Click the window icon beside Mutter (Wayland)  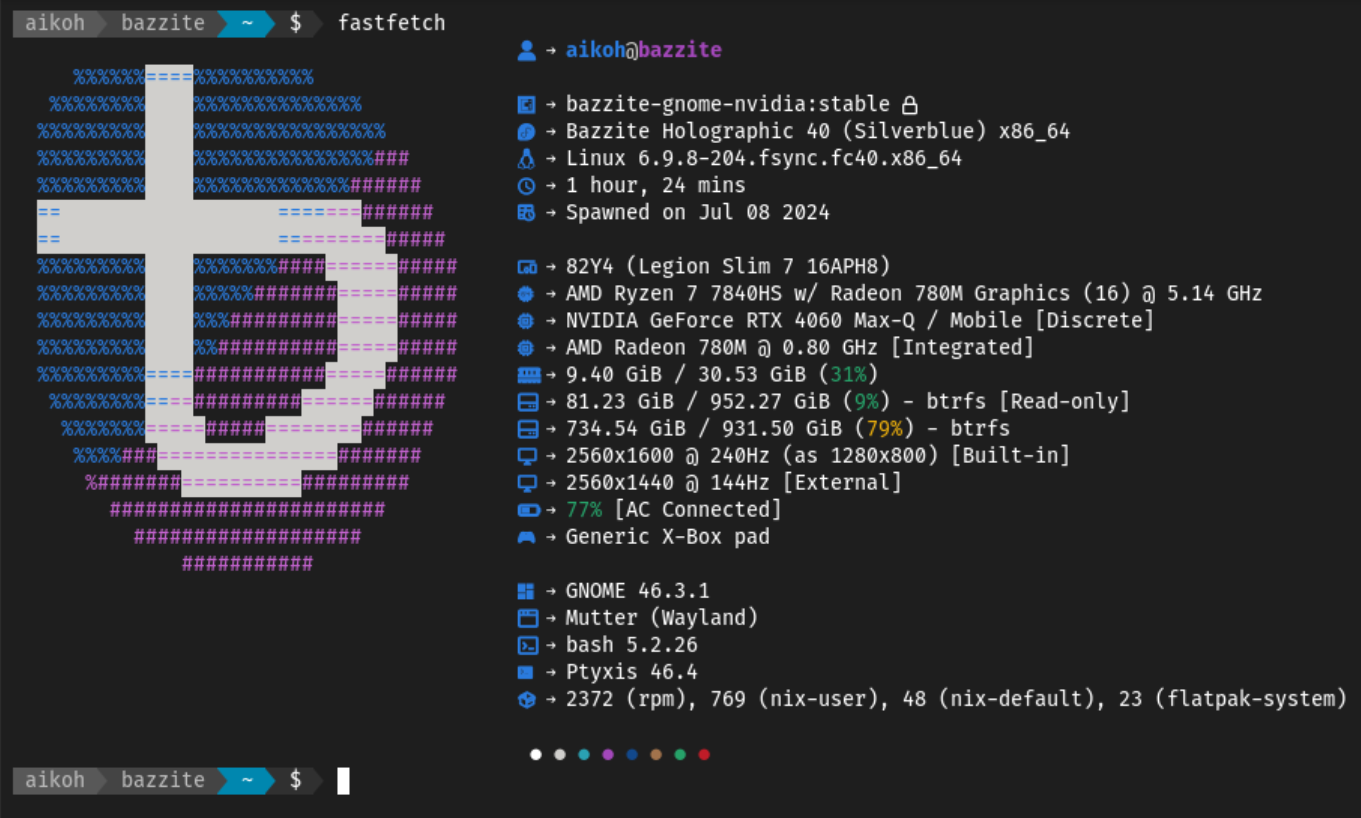pos(527,618)
